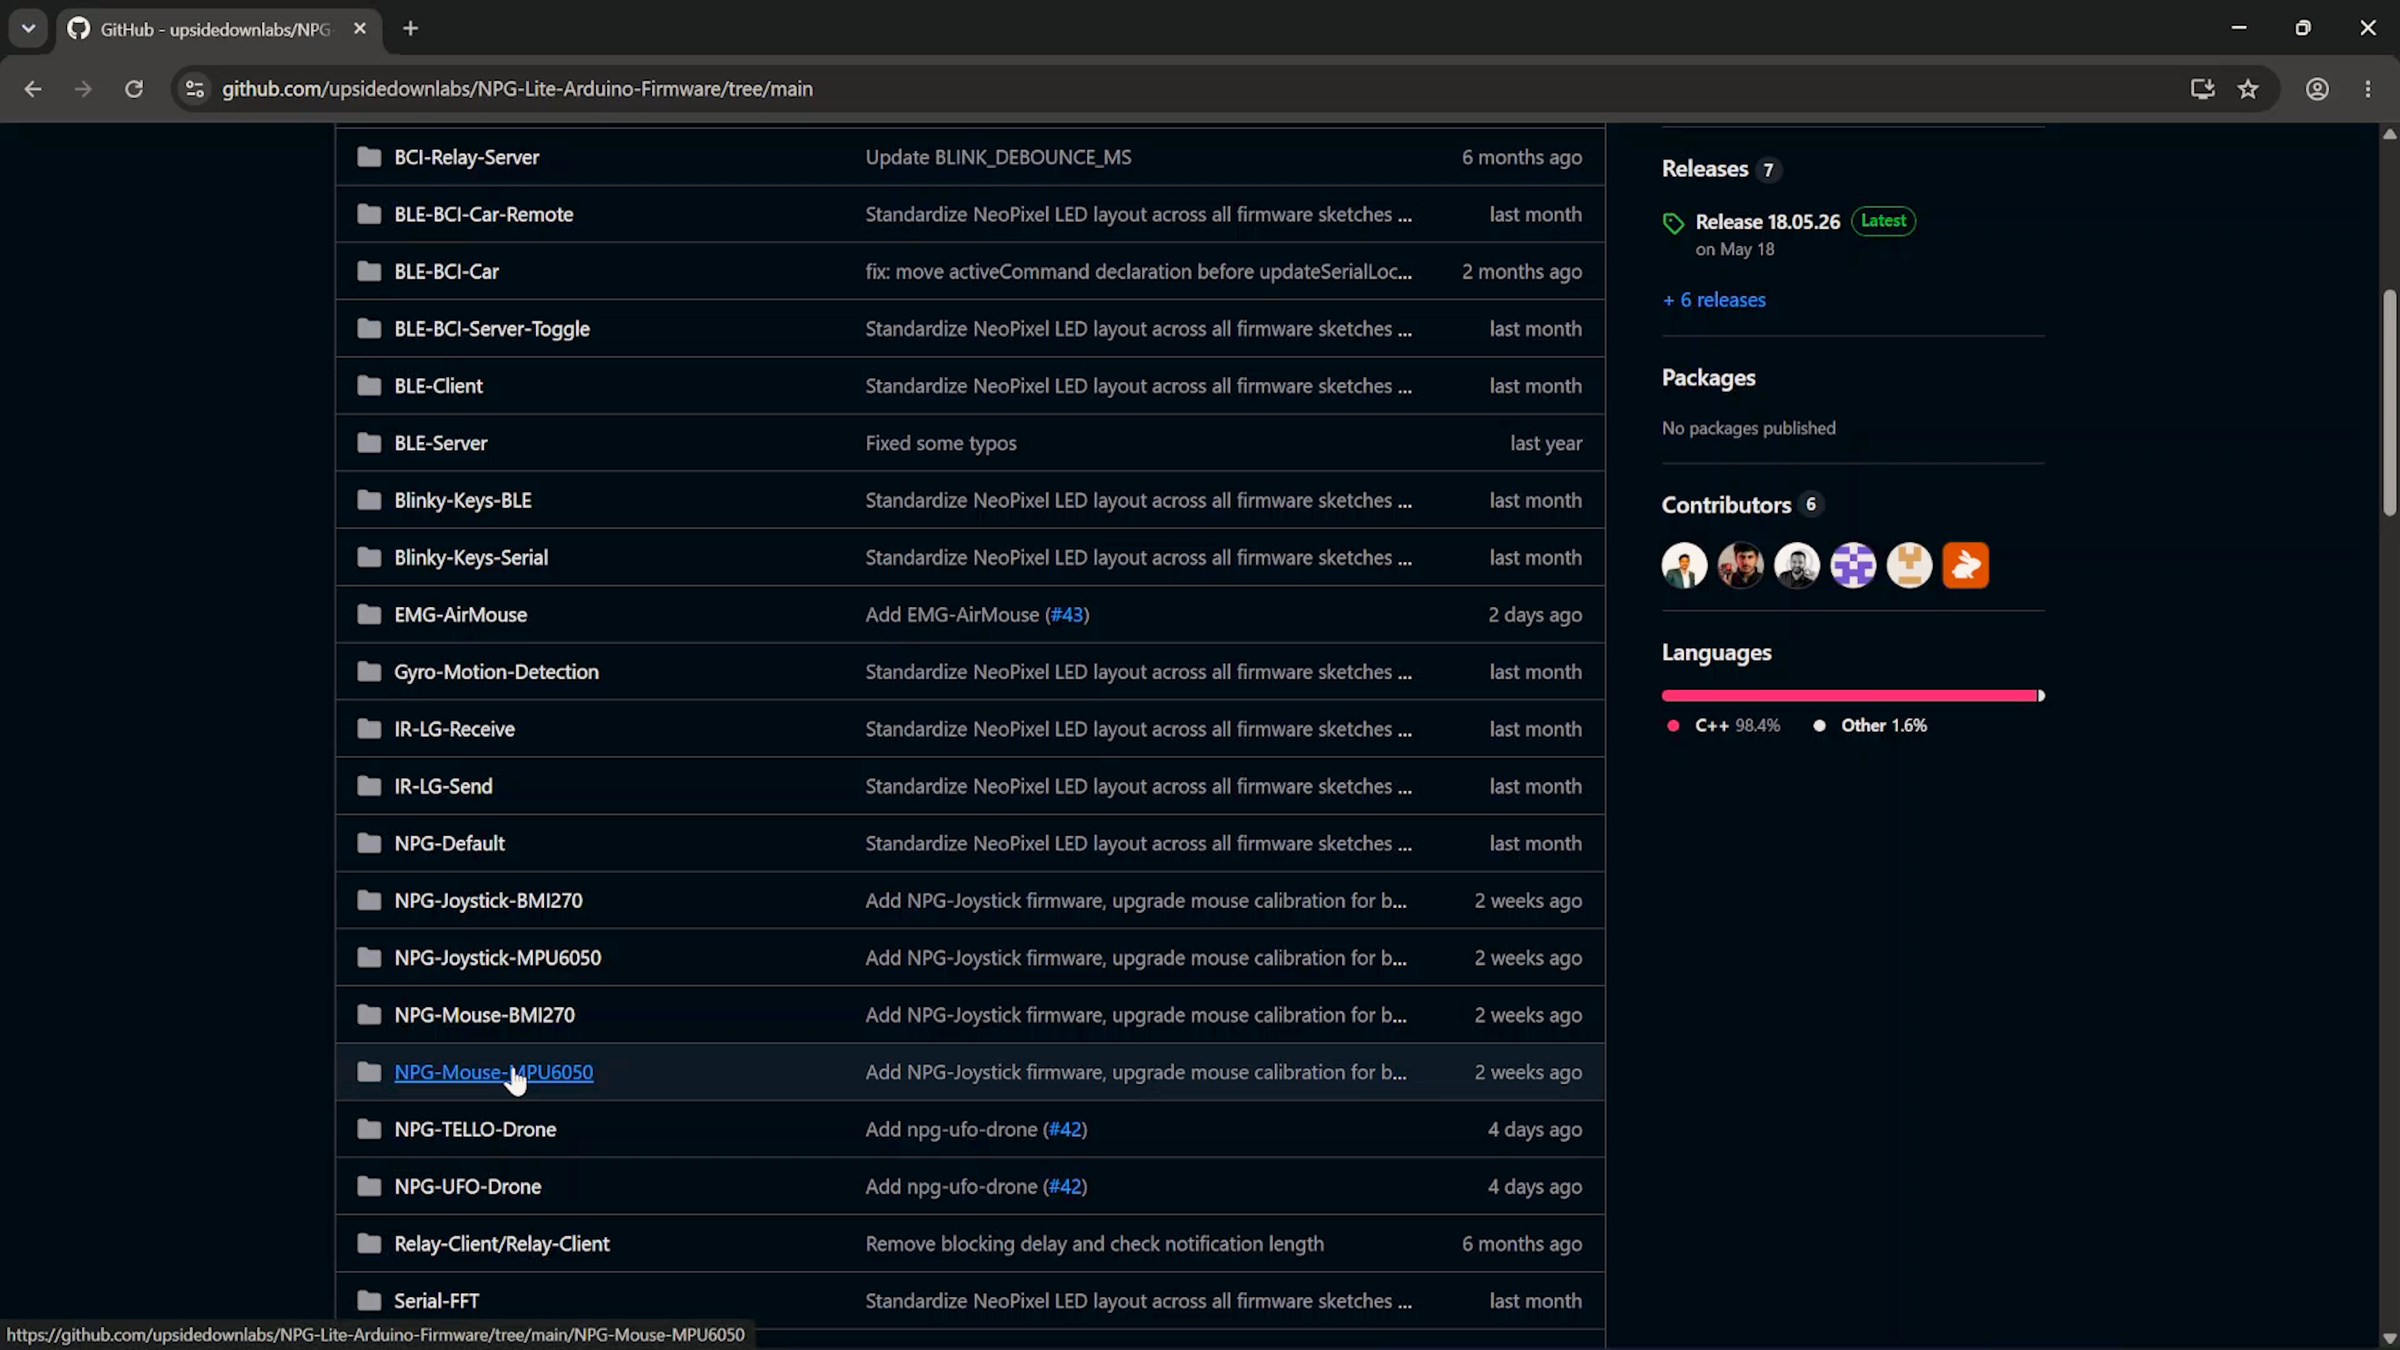Open the NPG-Default folder
Screen dimensions: 2400x1350
point(449,843)
